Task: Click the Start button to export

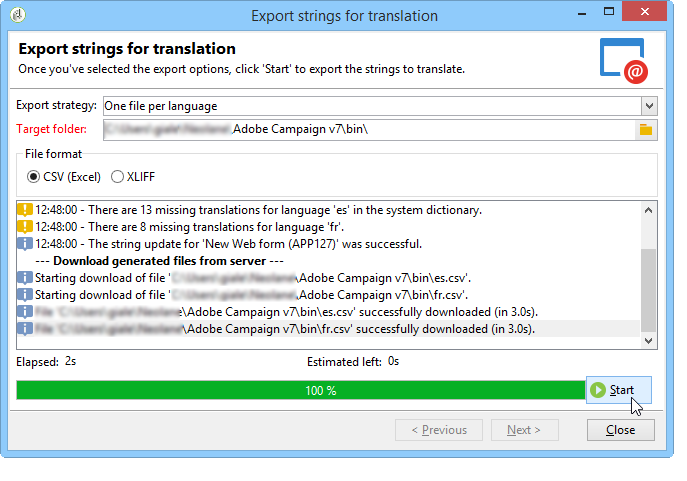Action: (619, 390)
